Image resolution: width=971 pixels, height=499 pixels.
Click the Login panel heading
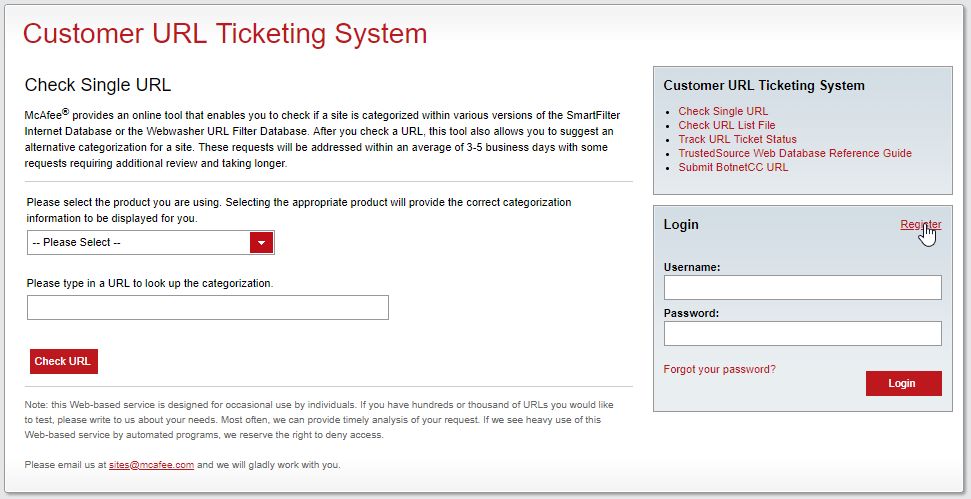click(681, 225)
